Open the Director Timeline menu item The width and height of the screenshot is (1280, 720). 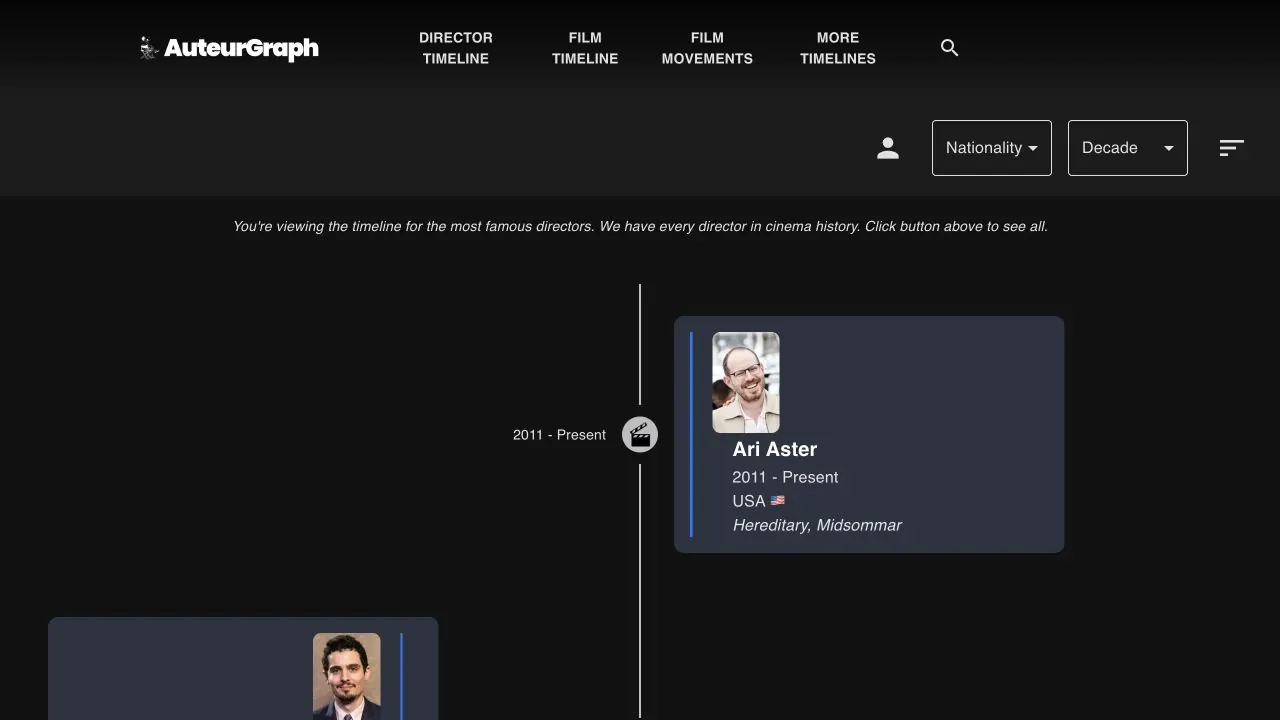[x=456, y=48]
